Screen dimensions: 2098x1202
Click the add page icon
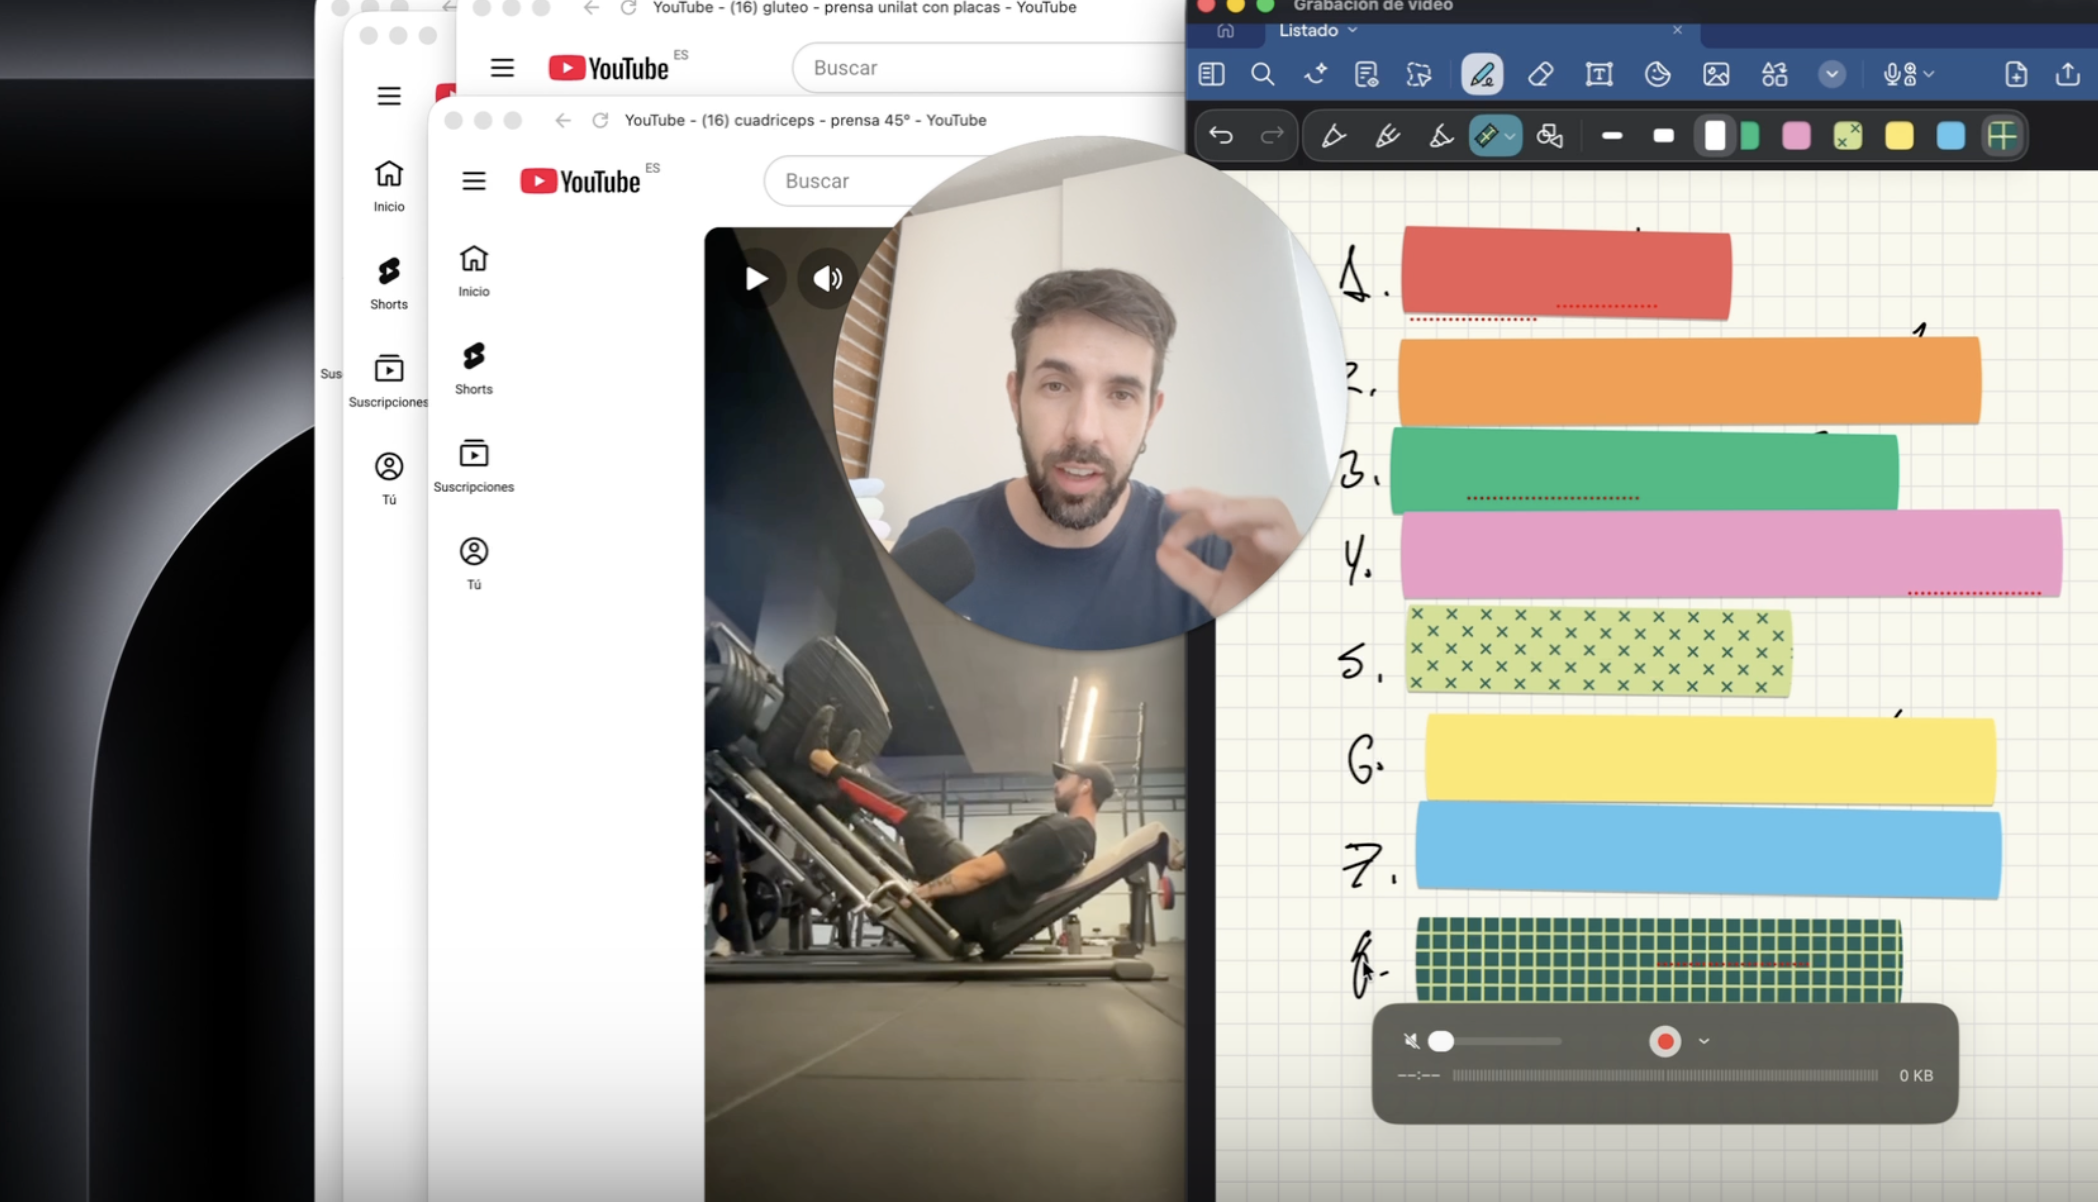[x=2016, y=74]
